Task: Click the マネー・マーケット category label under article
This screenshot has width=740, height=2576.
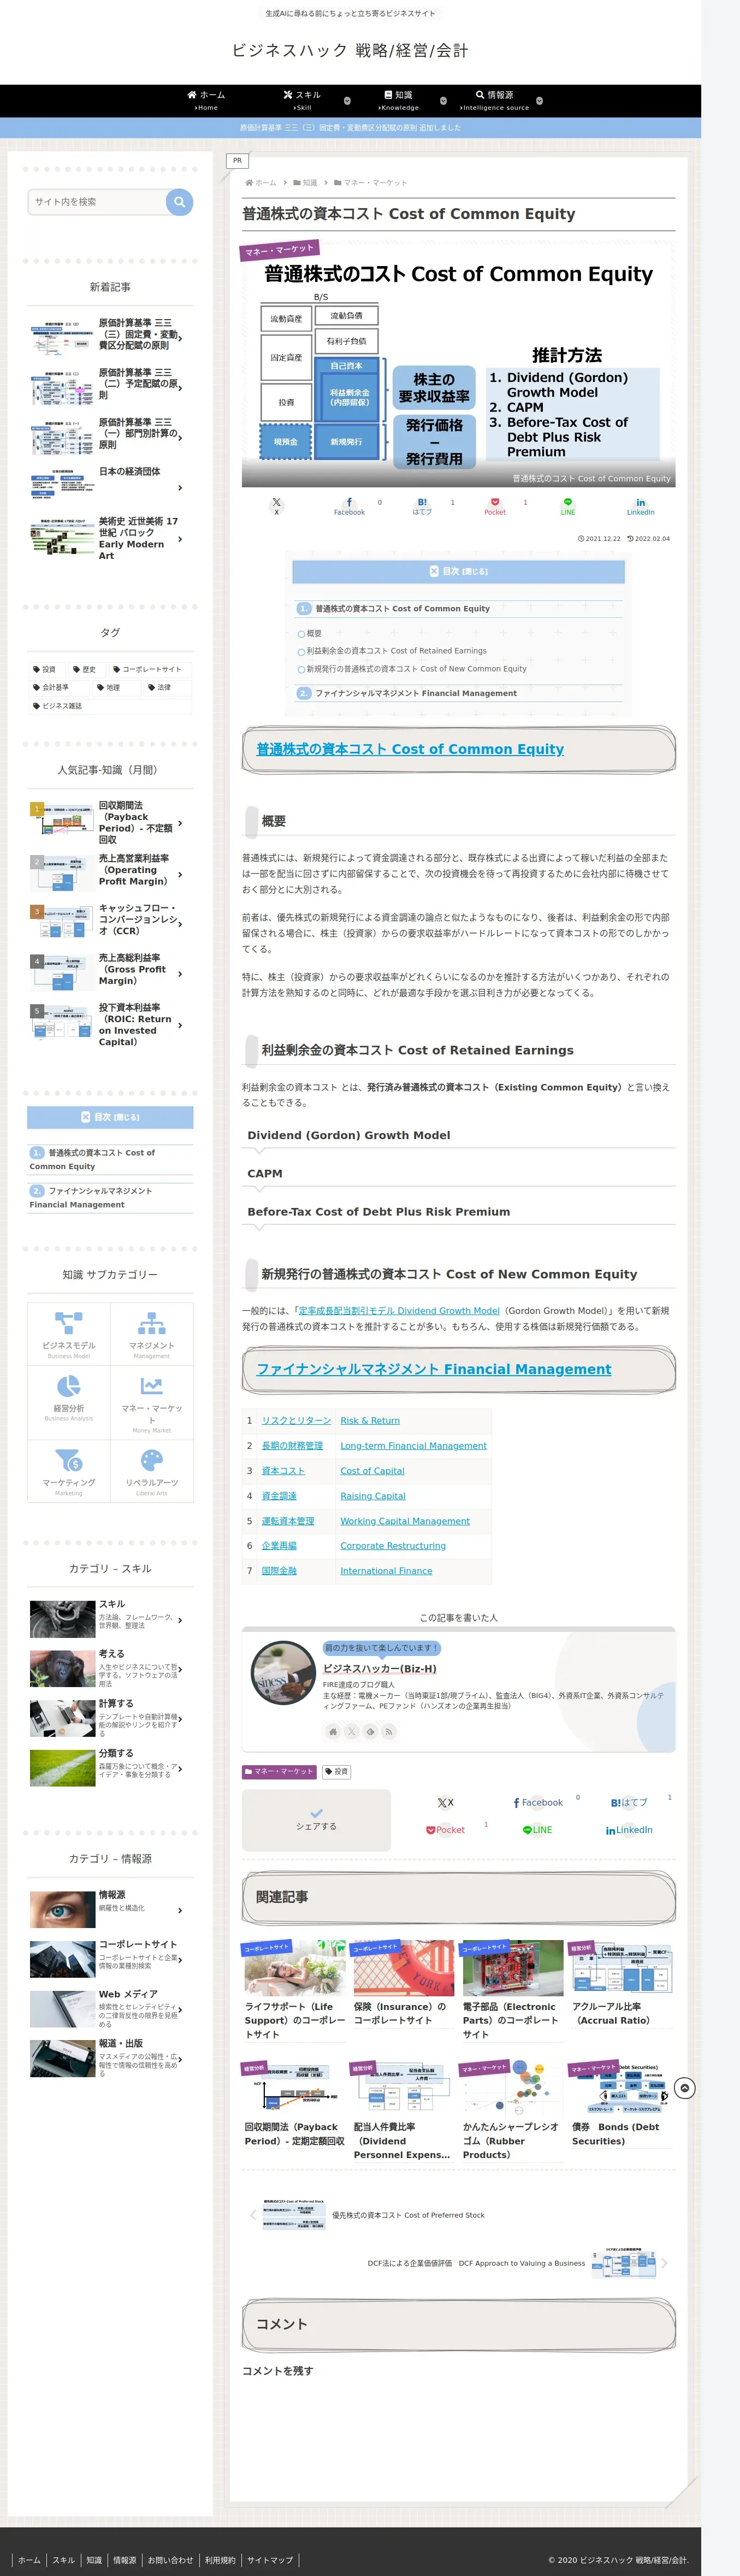Action: click(279, 1771)
